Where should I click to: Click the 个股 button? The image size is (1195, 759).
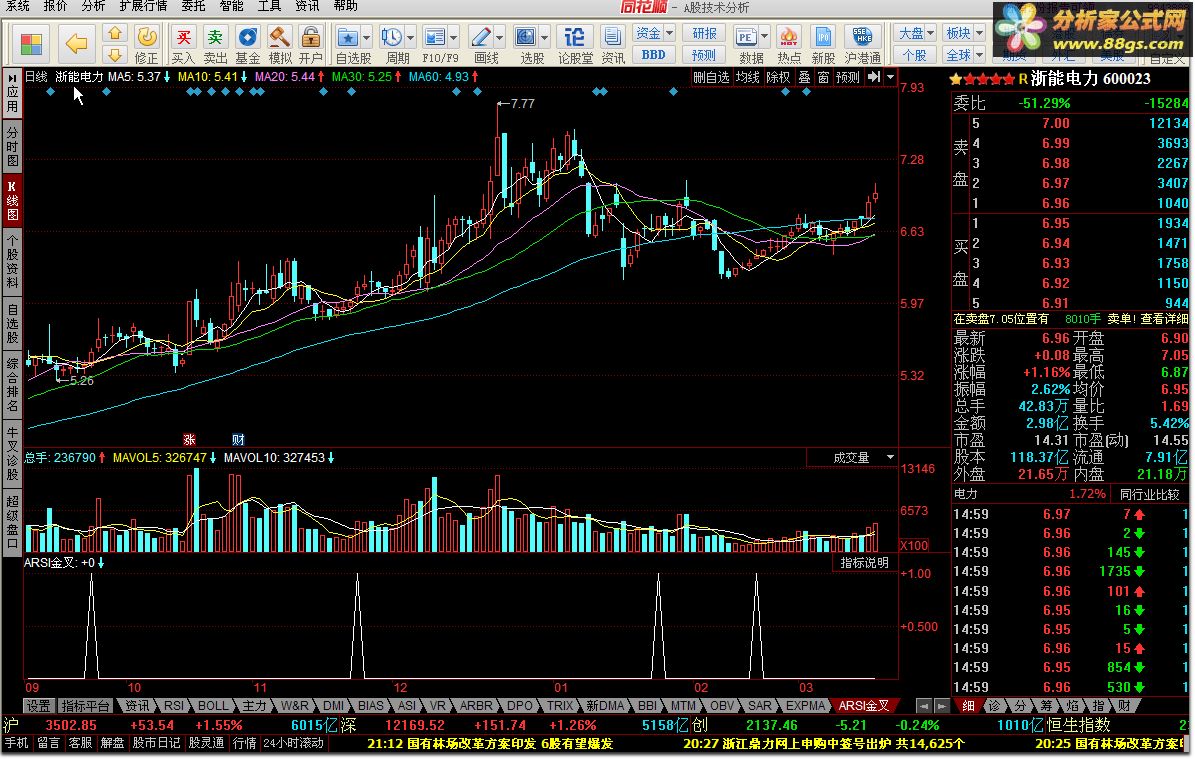pos(914,55)
